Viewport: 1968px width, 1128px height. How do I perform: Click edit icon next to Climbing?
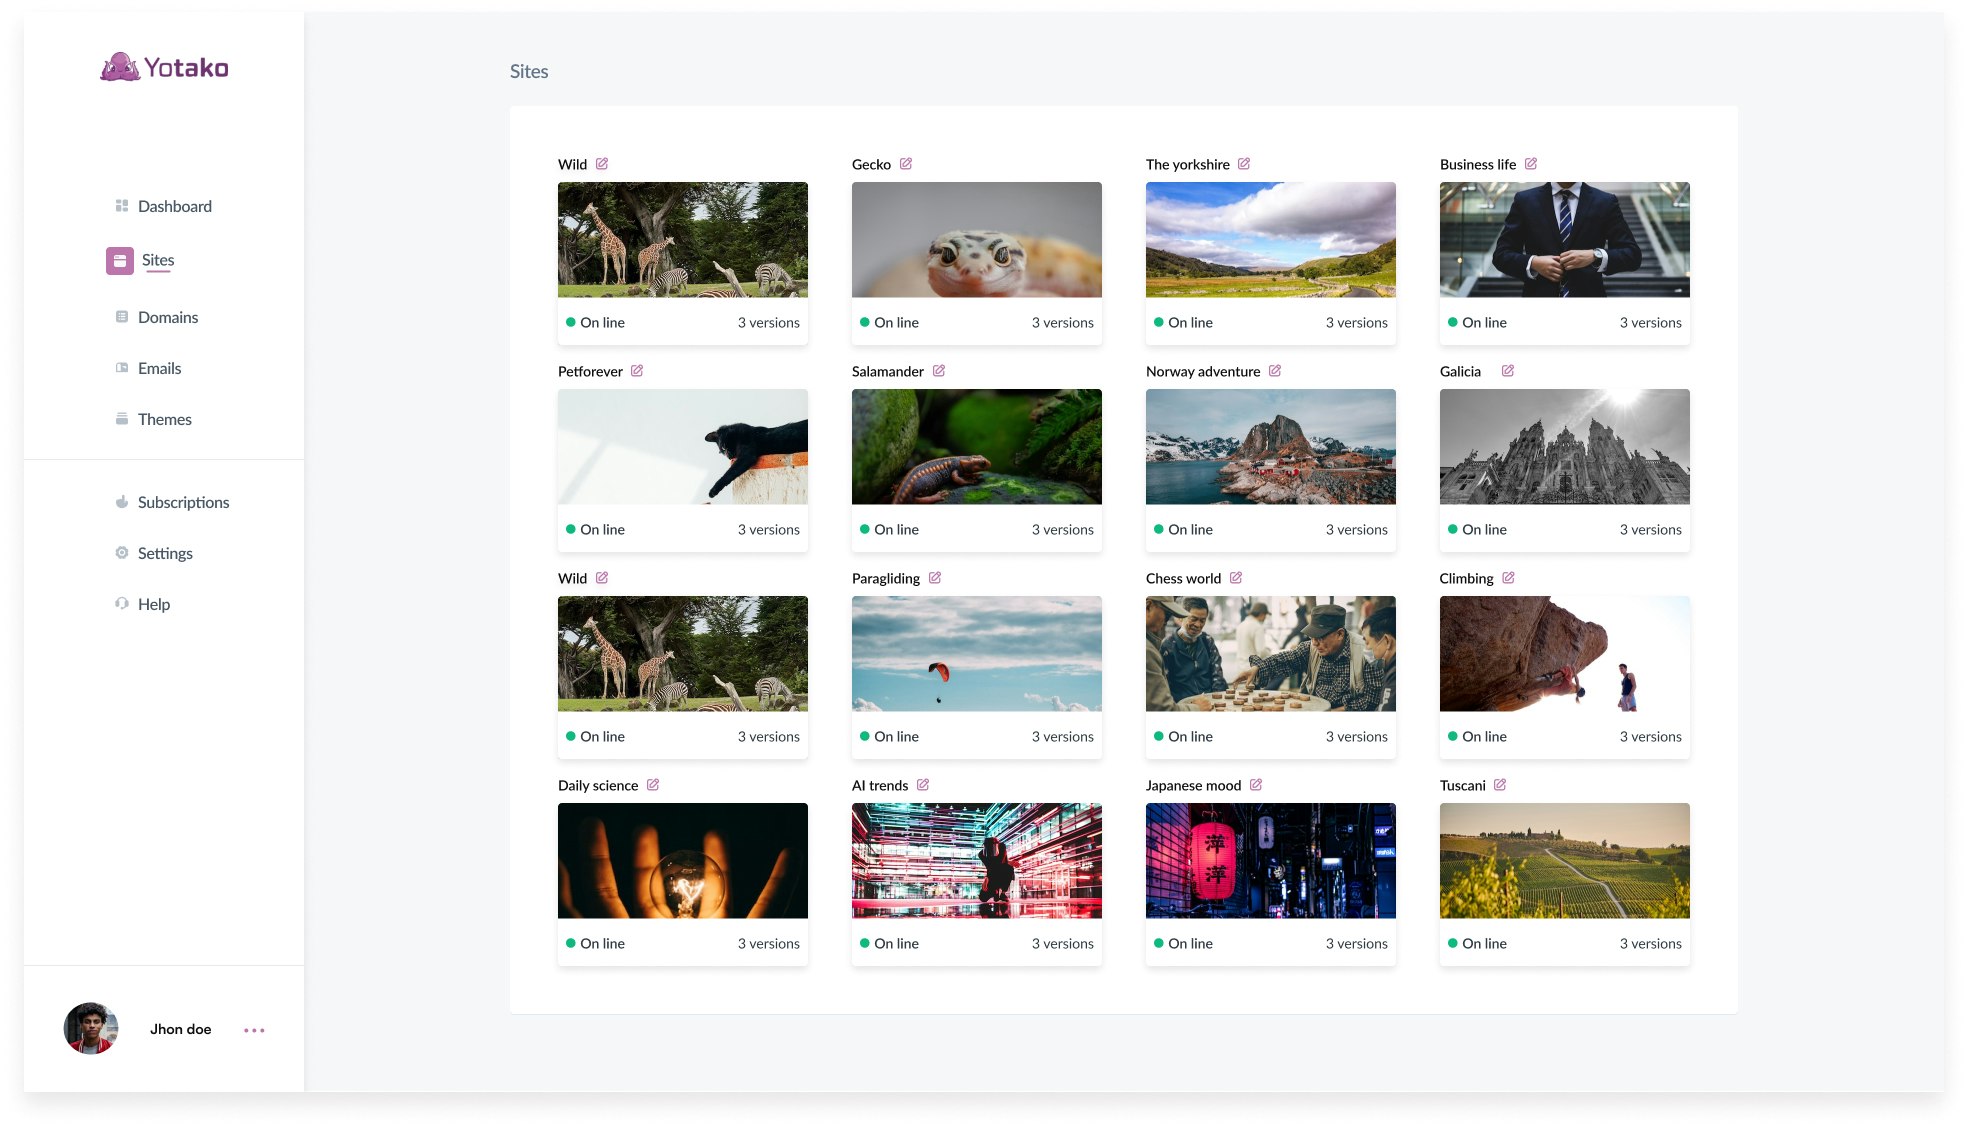click(x=1509, y=578)
